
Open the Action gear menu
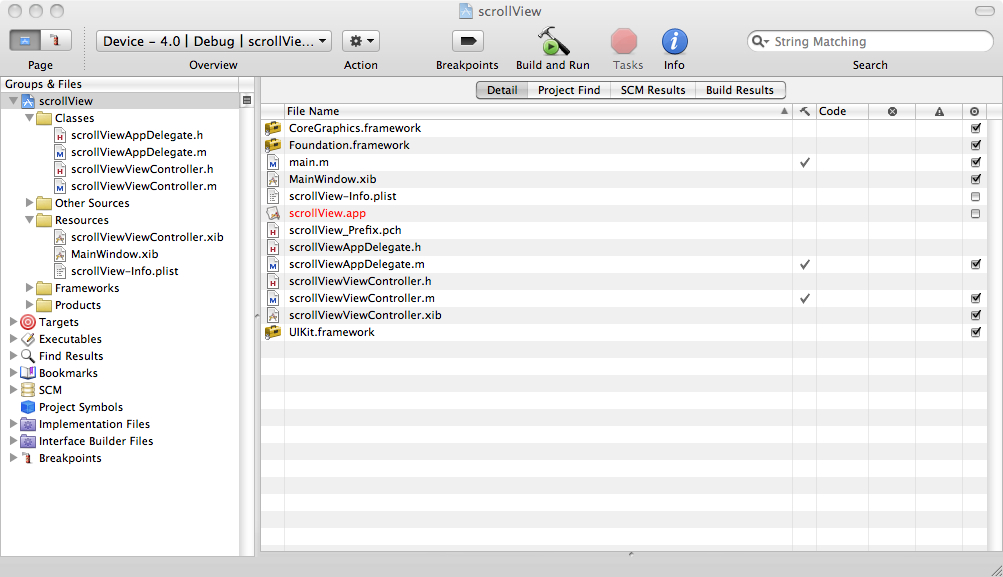point(360,41)
